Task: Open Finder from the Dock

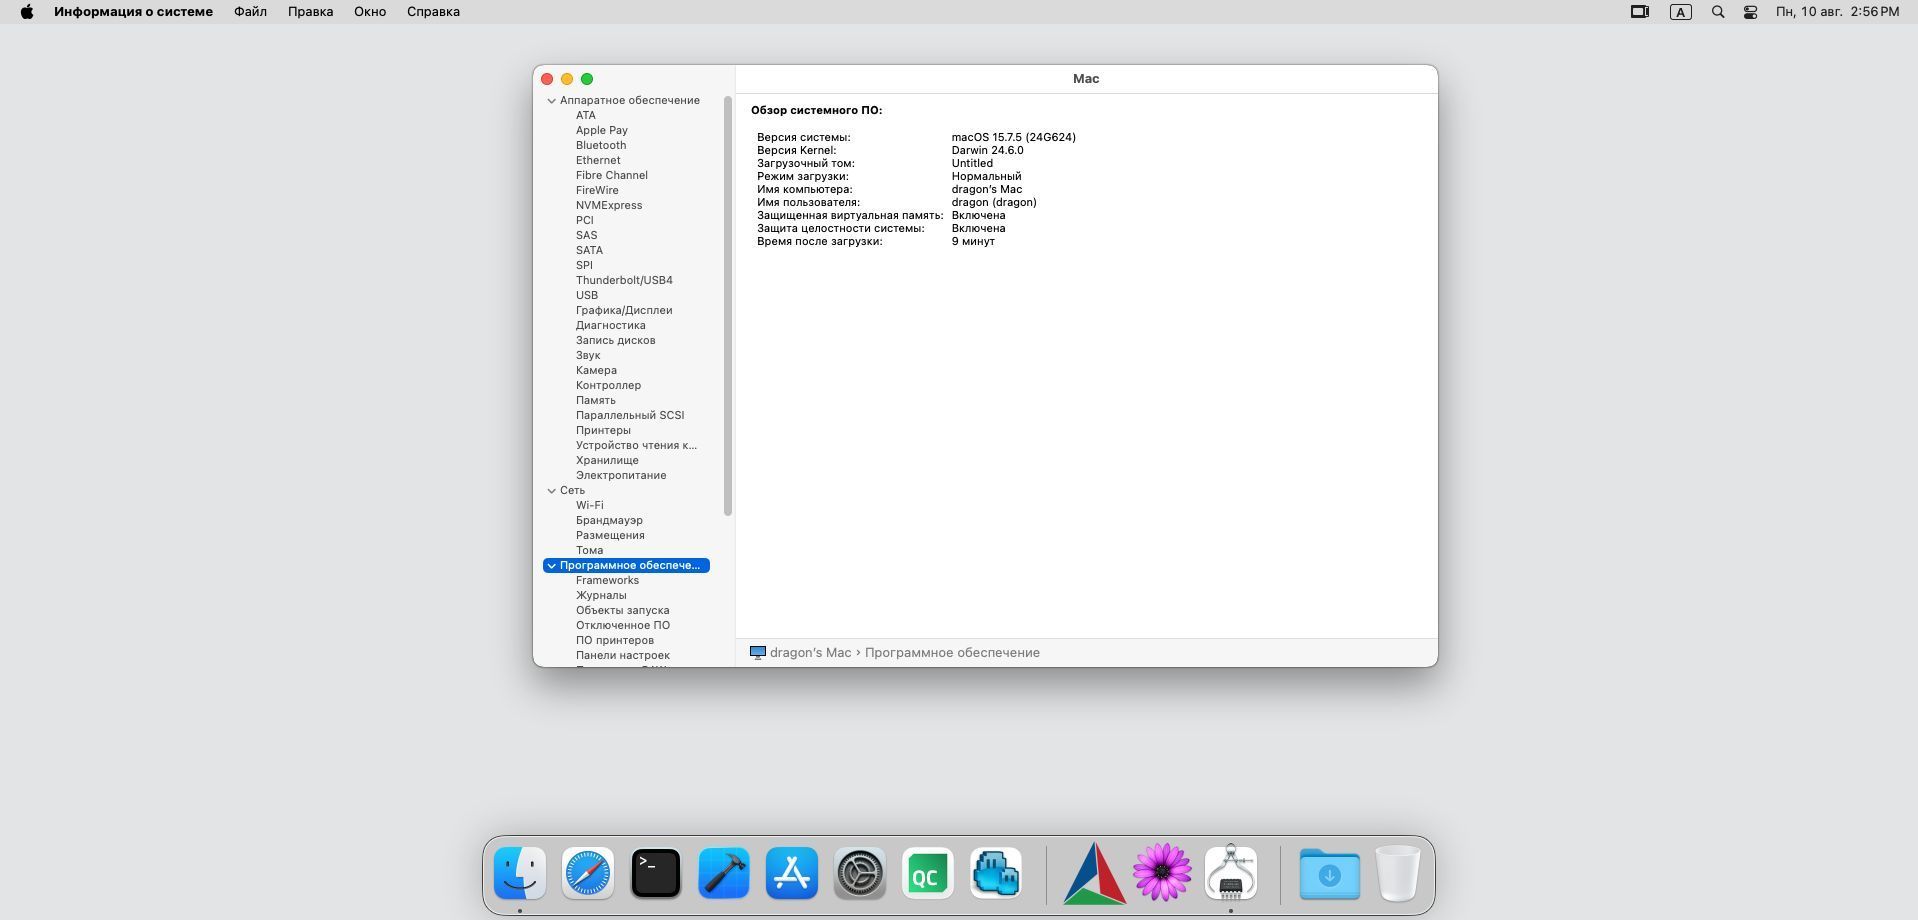Action: tap(520, 873)
